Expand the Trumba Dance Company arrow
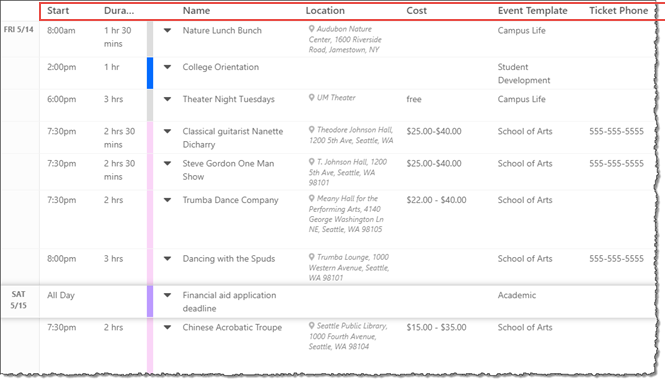665x382 pixels. click(x=168, y=200)
